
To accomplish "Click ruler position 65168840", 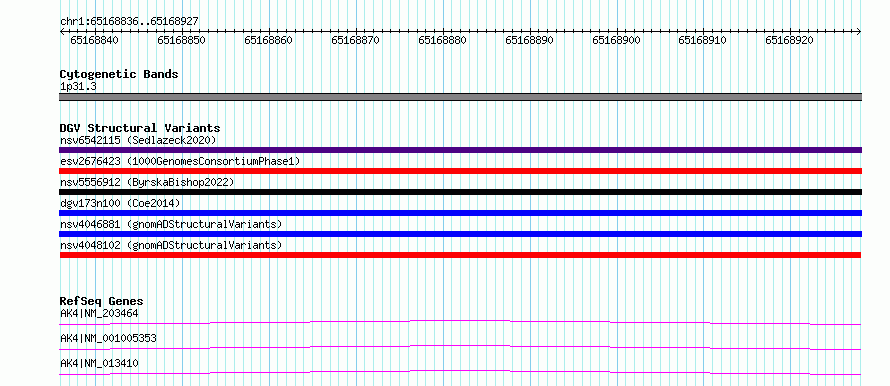I will (95, 40).
